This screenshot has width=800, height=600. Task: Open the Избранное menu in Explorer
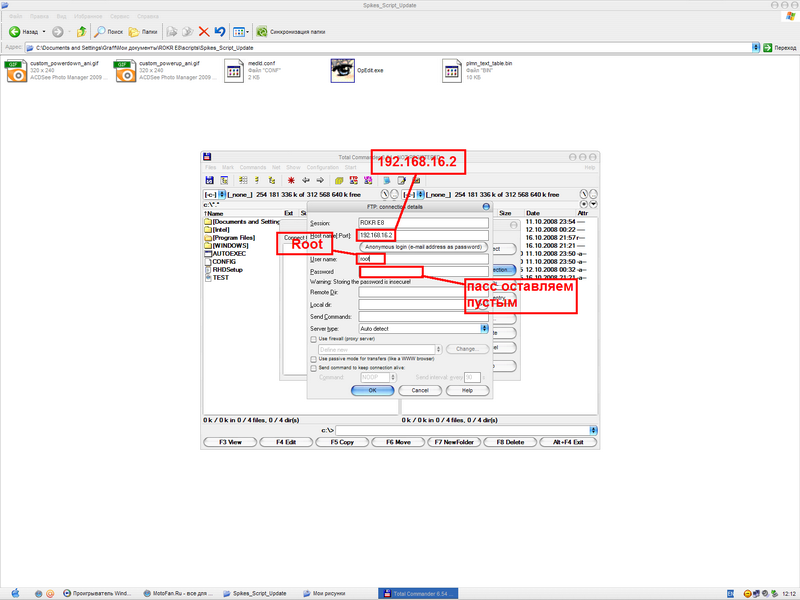pos(88,16)
